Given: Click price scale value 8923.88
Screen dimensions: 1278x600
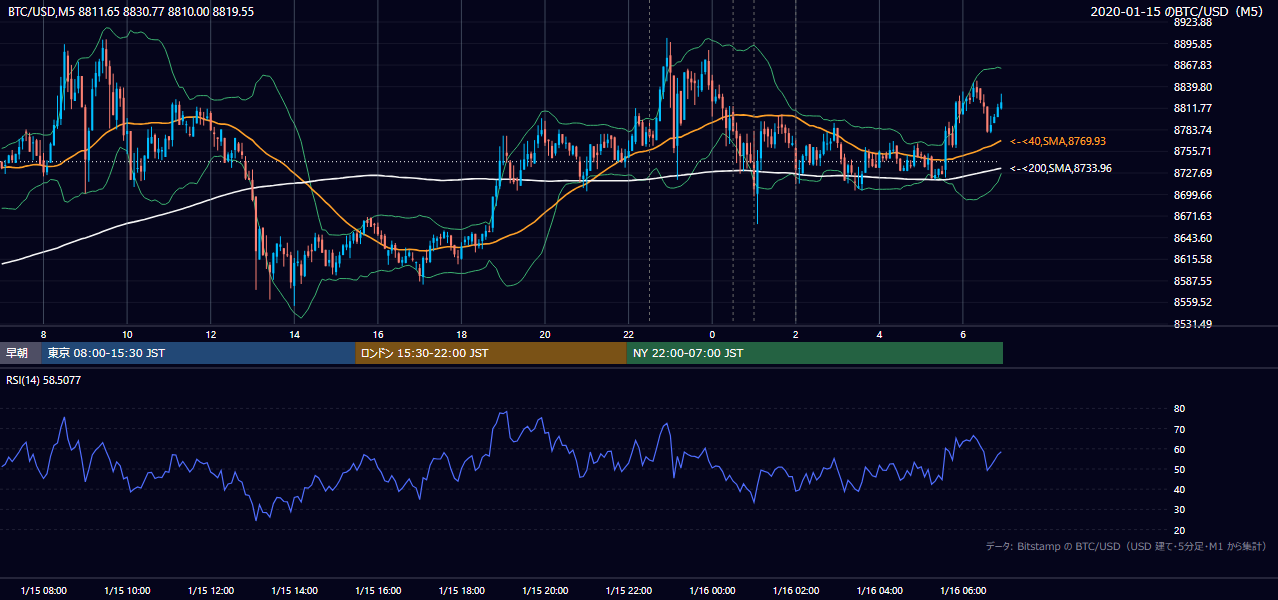Looking at the screenshot, I should 1192,22.
